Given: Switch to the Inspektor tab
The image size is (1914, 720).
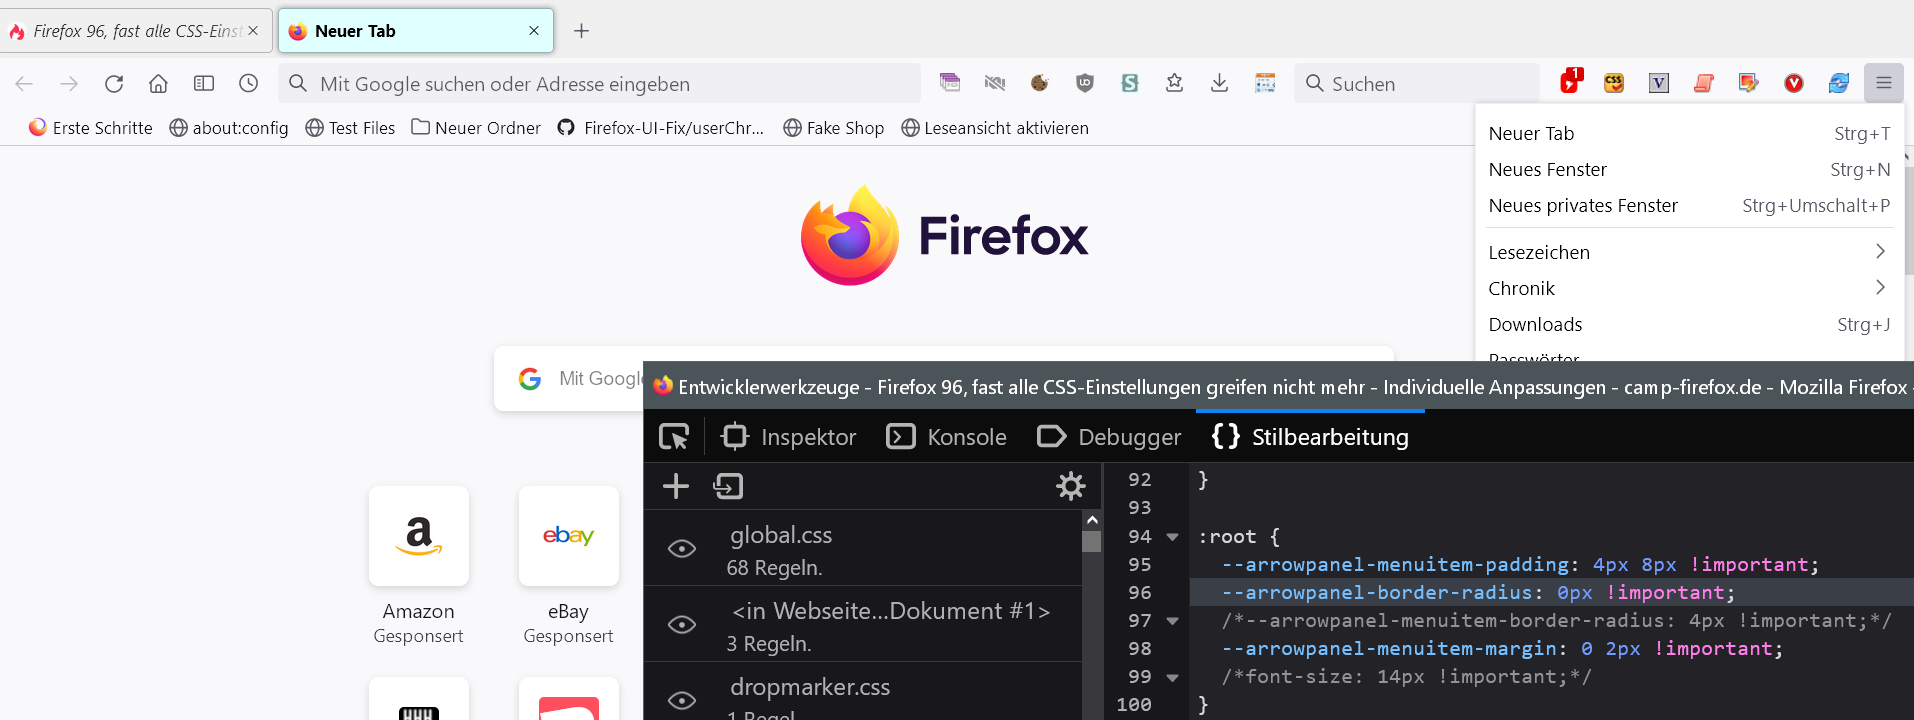Looking at the screenshot, I should click(x=789, y=437).
